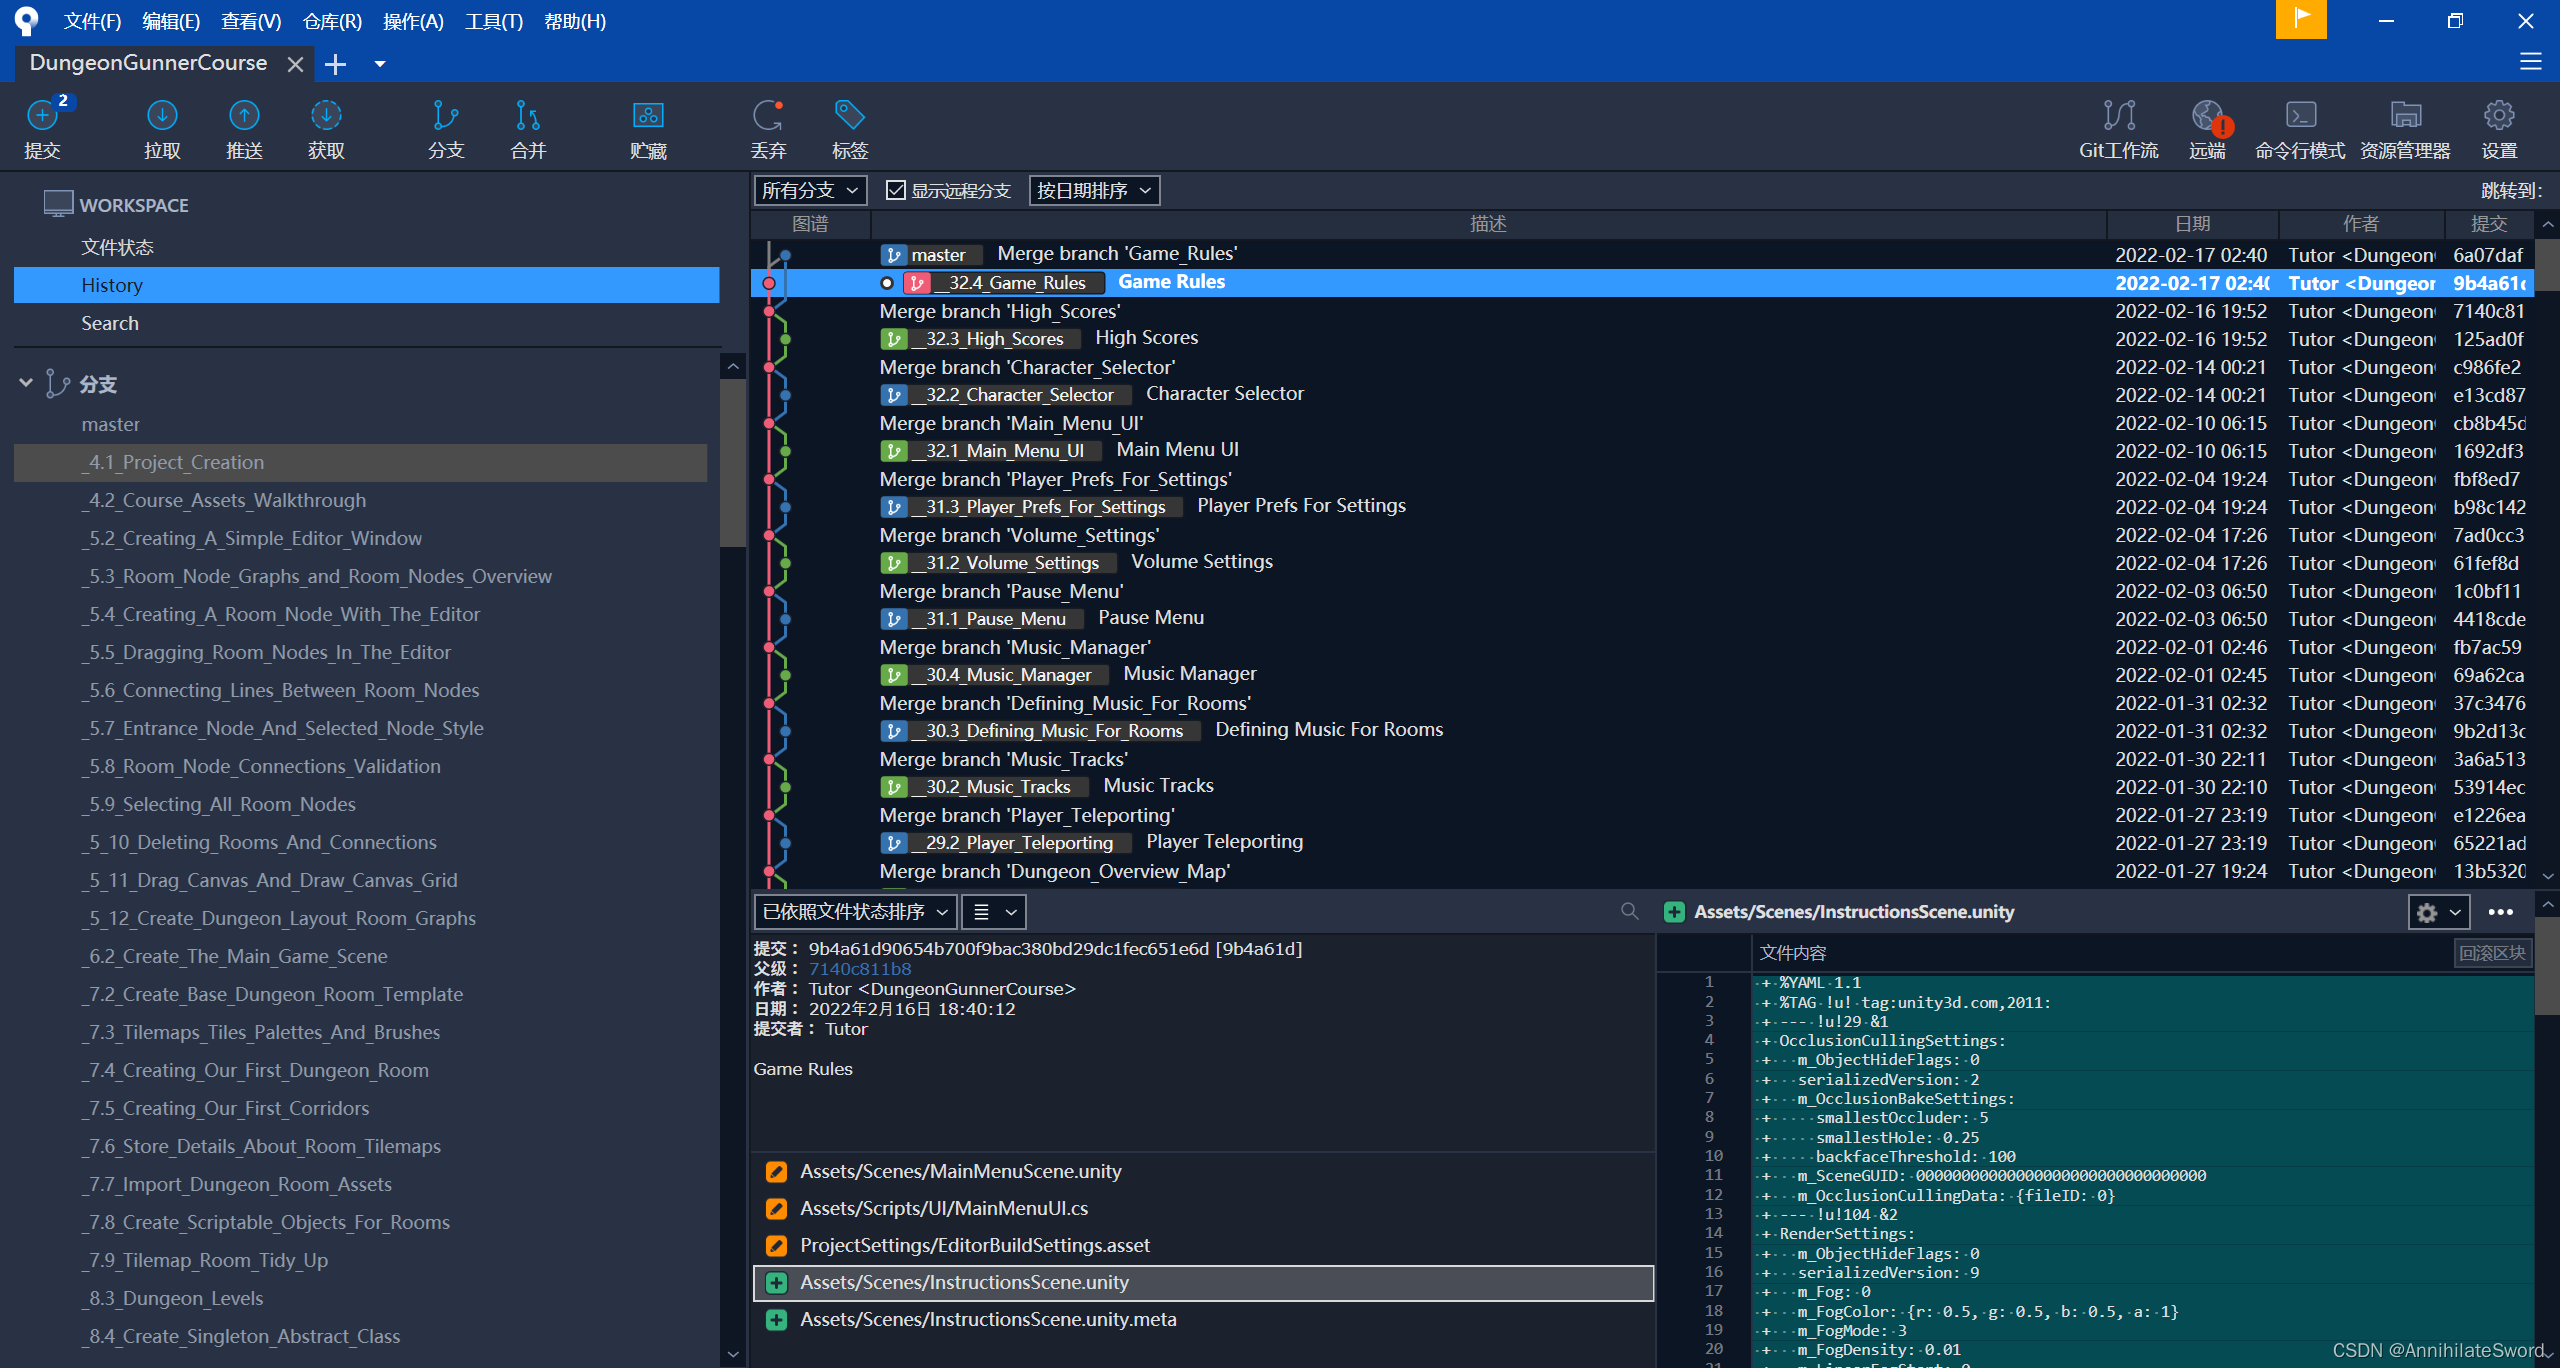Select the _4.2_Course_Assets_Walkthrough branch

pos(226,500)
